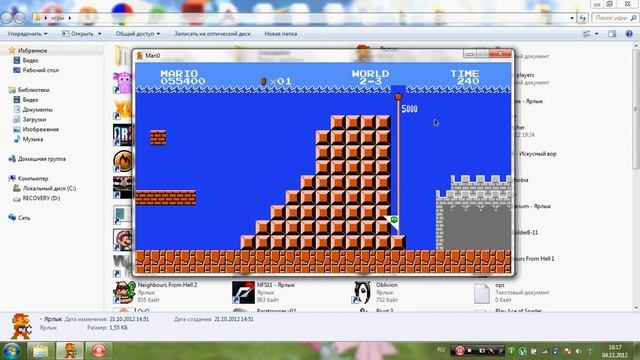Open the address bar history dropdown arrow
Viewport: 640px width, 360px height.
coord(572,18)
